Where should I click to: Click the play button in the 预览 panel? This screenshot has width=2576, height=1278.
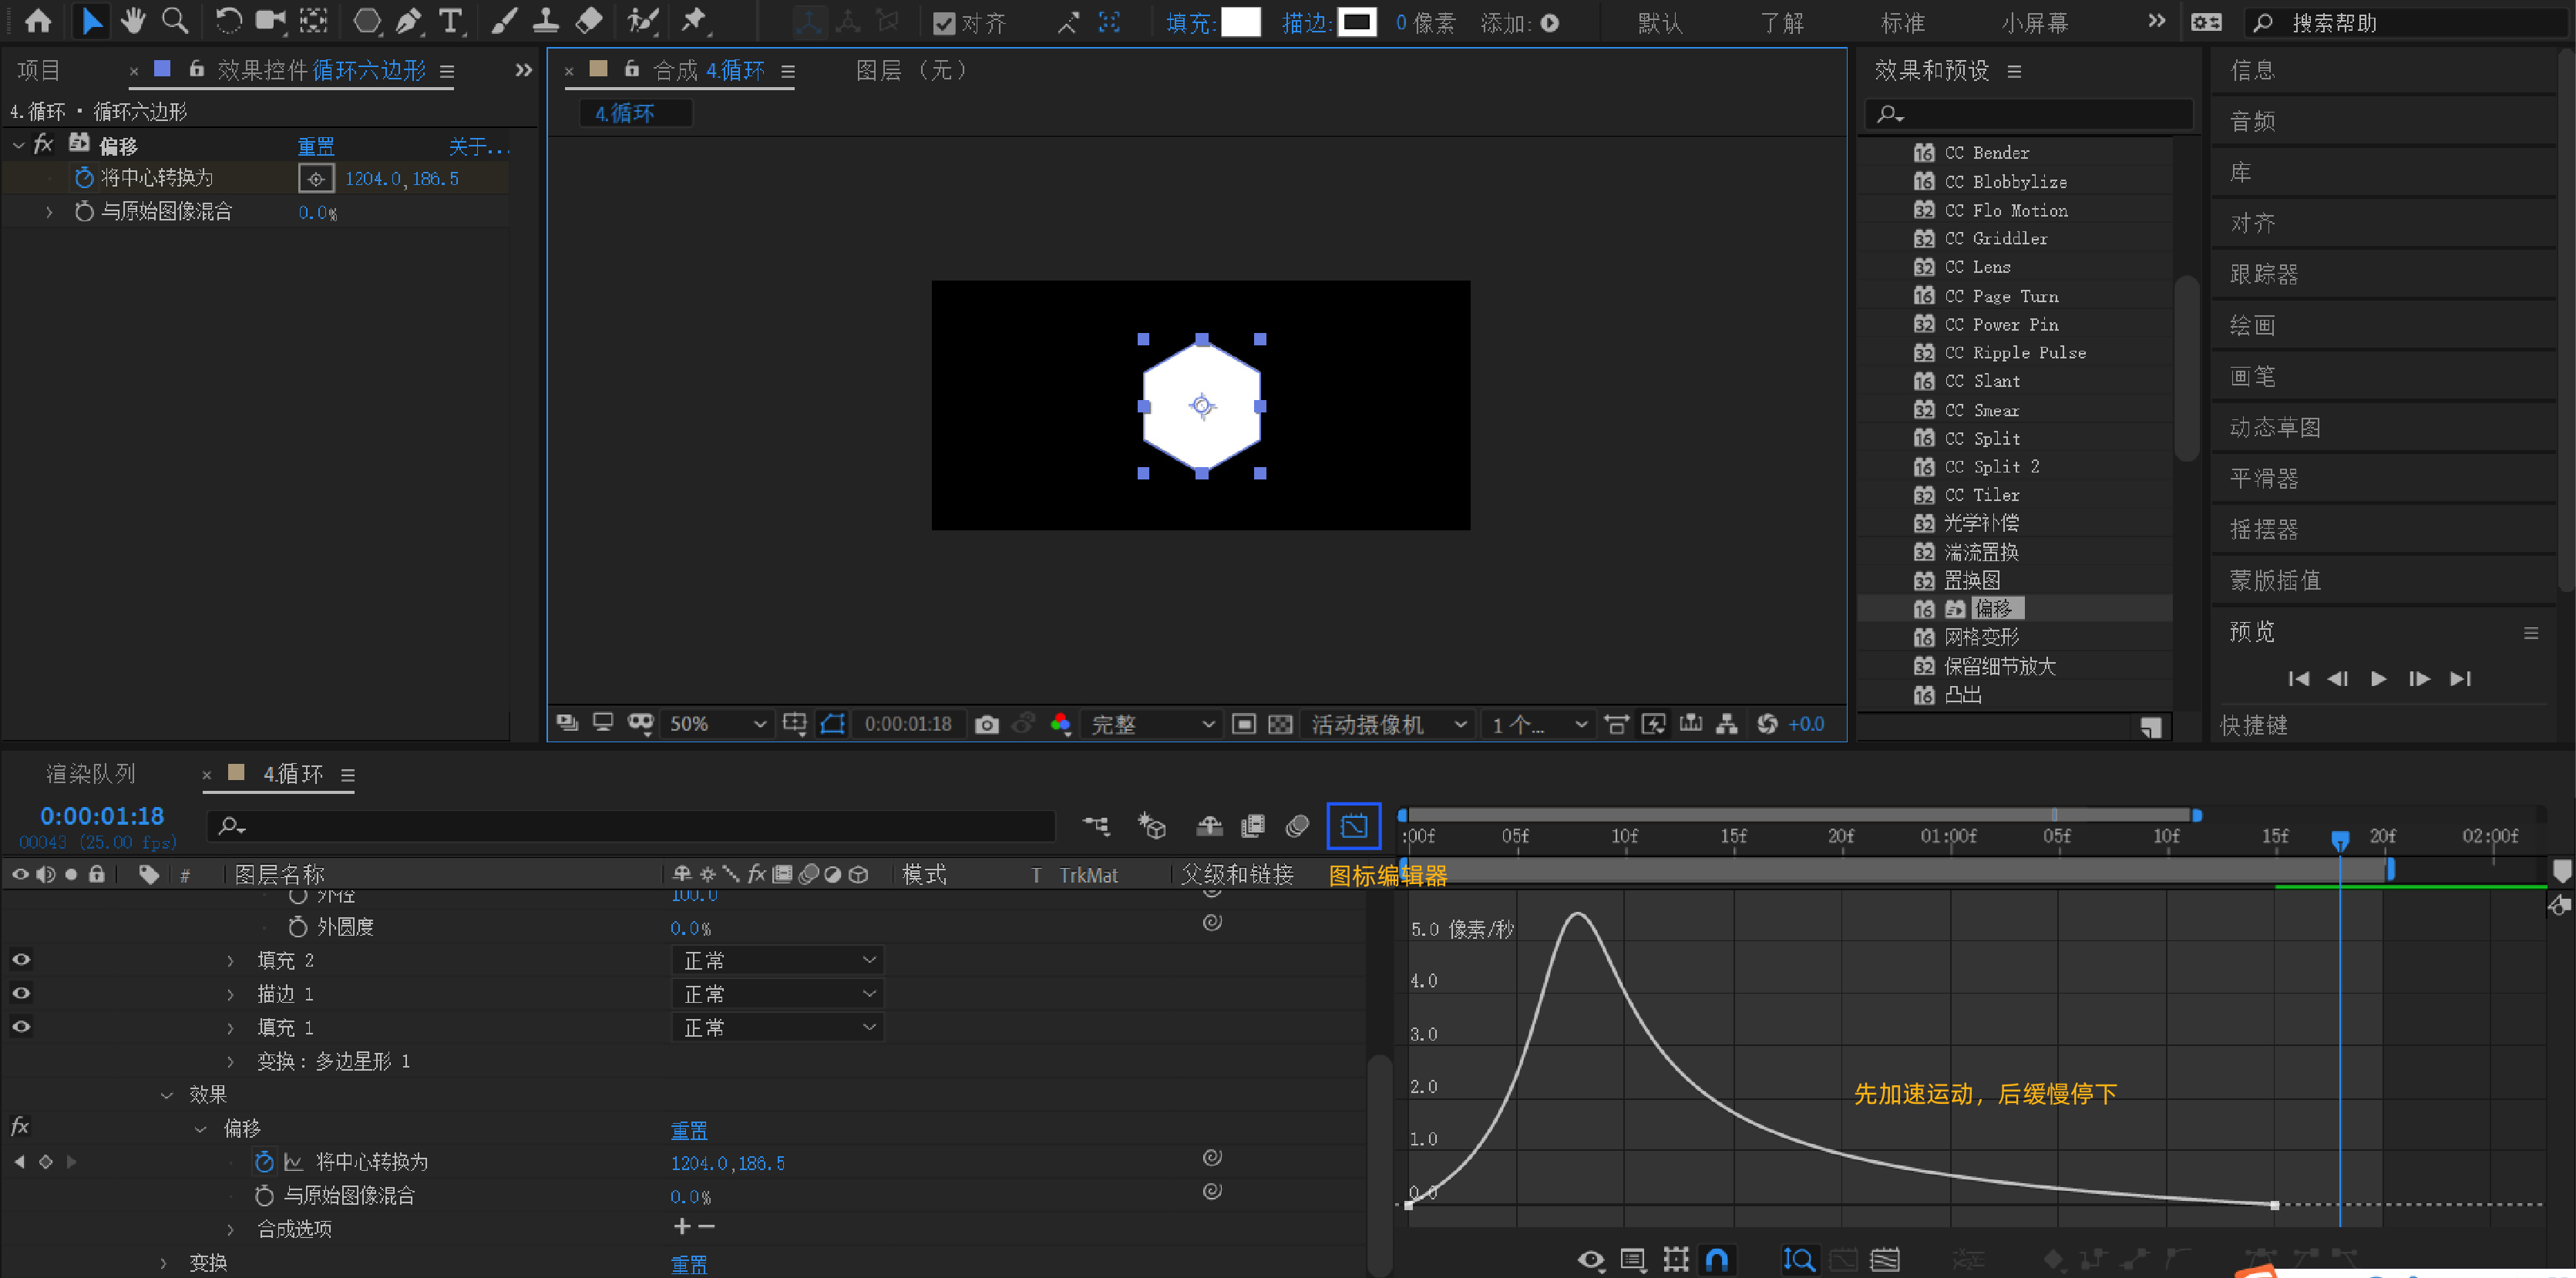click(x=2378, y=679)
